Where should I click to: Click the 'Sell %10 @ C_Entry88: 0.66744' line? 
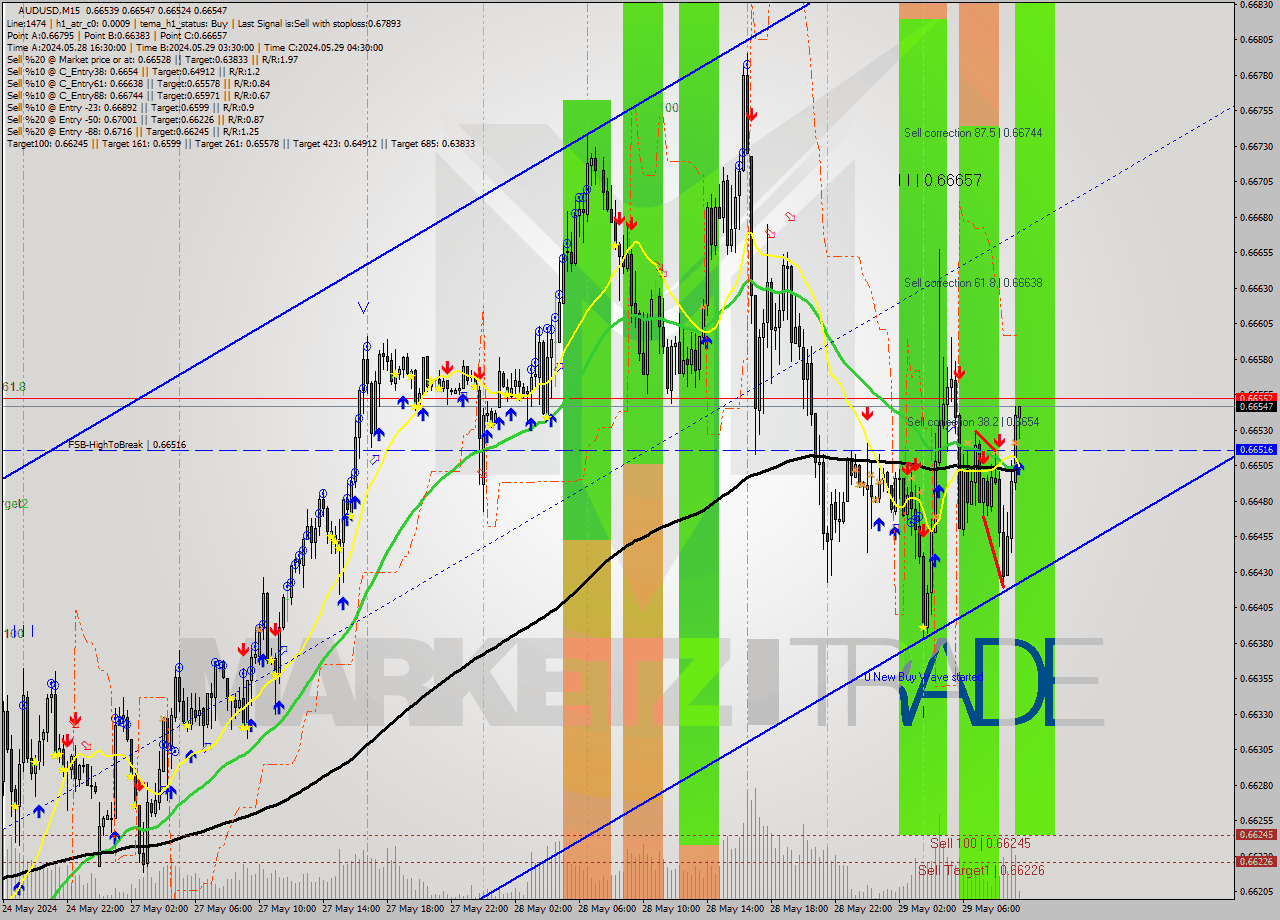[x=138, y=96]
